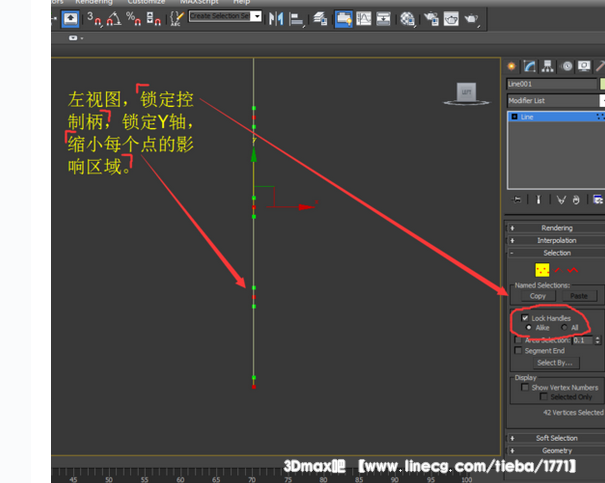The width and height of the screenshot is (605, 483).
Task: Expand the Rendering rollout
Action: click(x=556, y=228)
